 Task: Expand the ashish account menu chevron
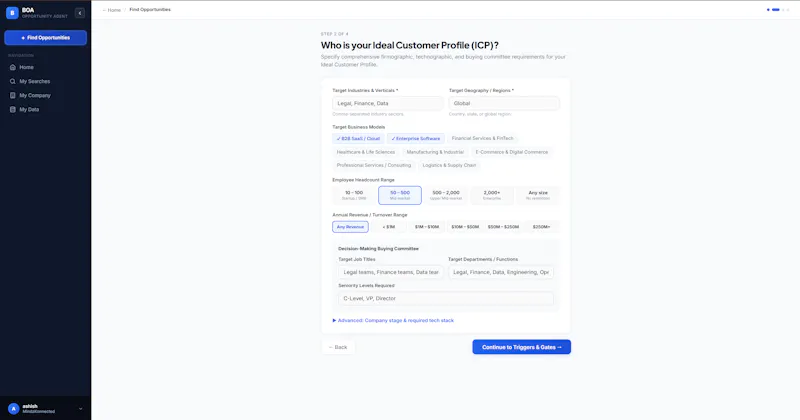(81, 408)
